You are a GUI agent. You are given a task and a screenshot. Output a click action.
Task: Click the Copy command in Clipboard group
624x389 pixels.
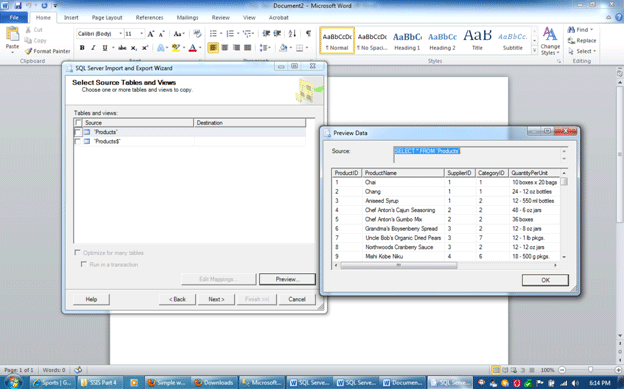pyautogui.click(x=35, y=40)
